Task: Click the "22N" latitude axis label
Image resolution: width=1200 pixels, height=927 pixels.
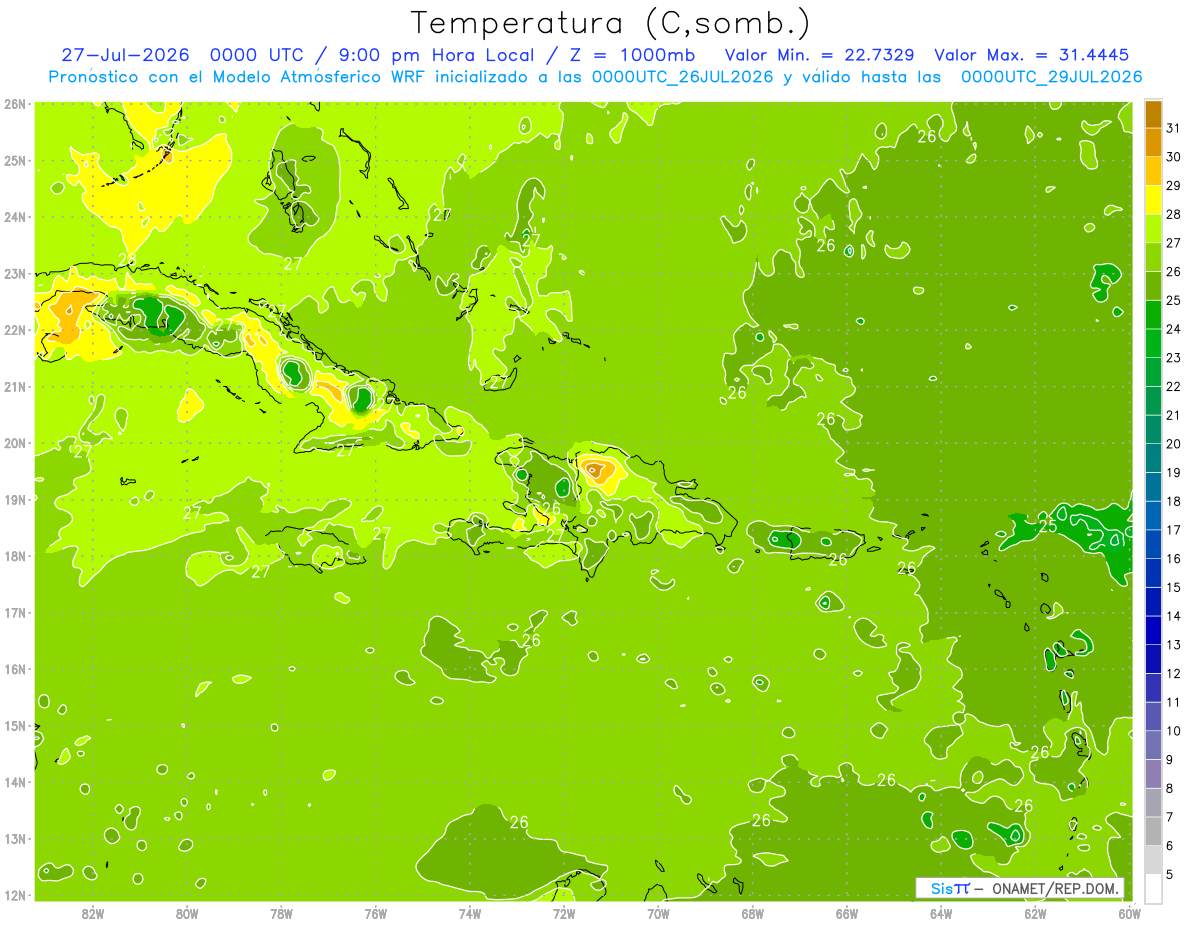Action: point(15,330)
